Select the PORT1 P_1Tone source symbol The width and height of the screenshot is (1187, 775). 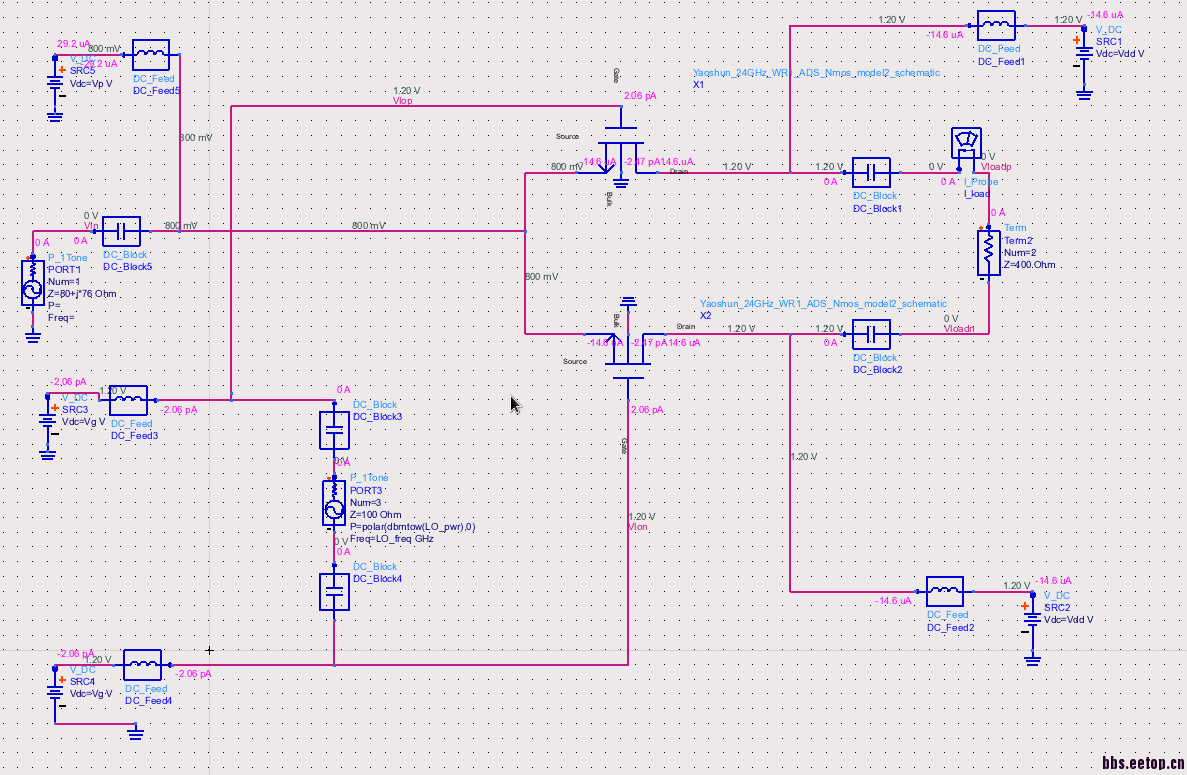click(32, 282)
